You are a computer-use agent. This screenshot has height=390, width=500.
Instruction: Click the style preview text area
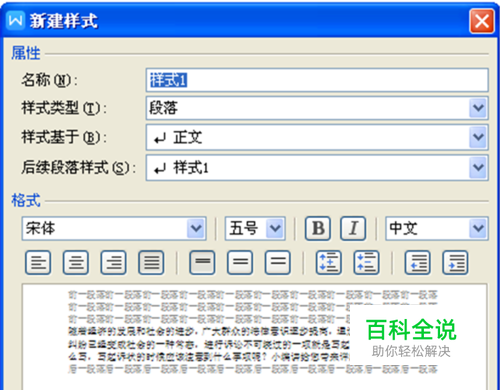(x=254, y=337)
